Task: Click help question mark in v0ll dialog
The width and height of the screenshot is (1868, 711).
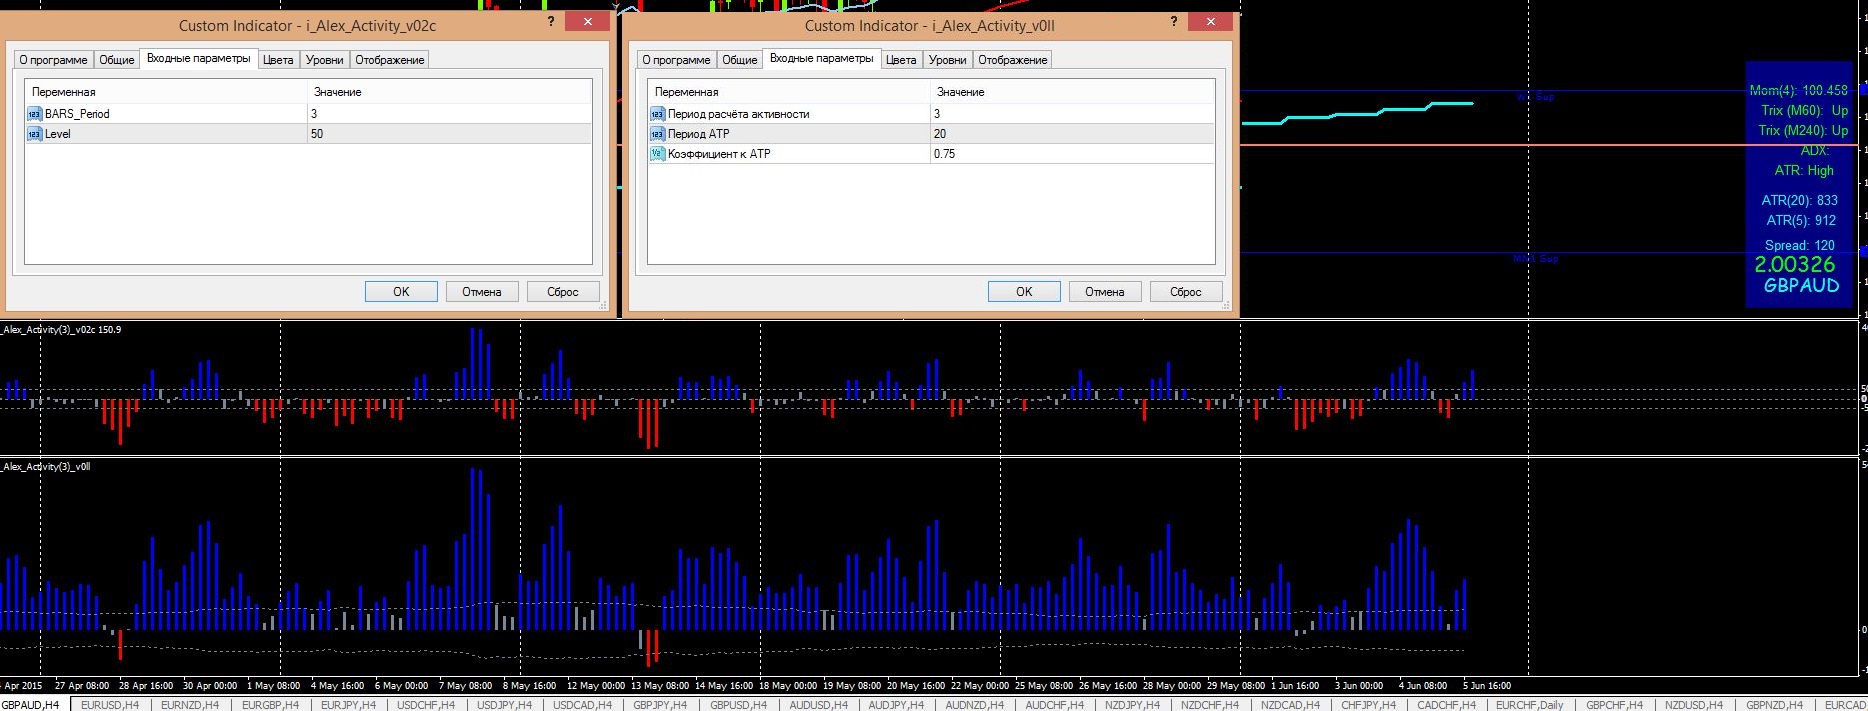Action: (x=1174, y=21)
